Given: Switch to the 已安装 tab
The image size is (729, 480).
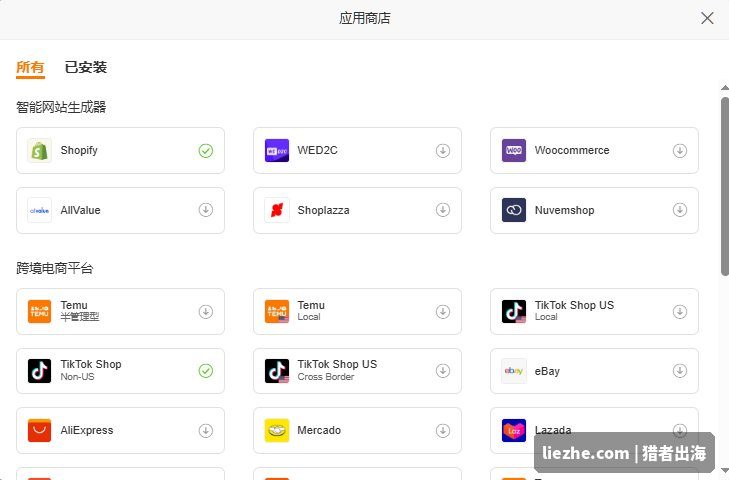Looking at the screenshot, I should pos(86,67).
